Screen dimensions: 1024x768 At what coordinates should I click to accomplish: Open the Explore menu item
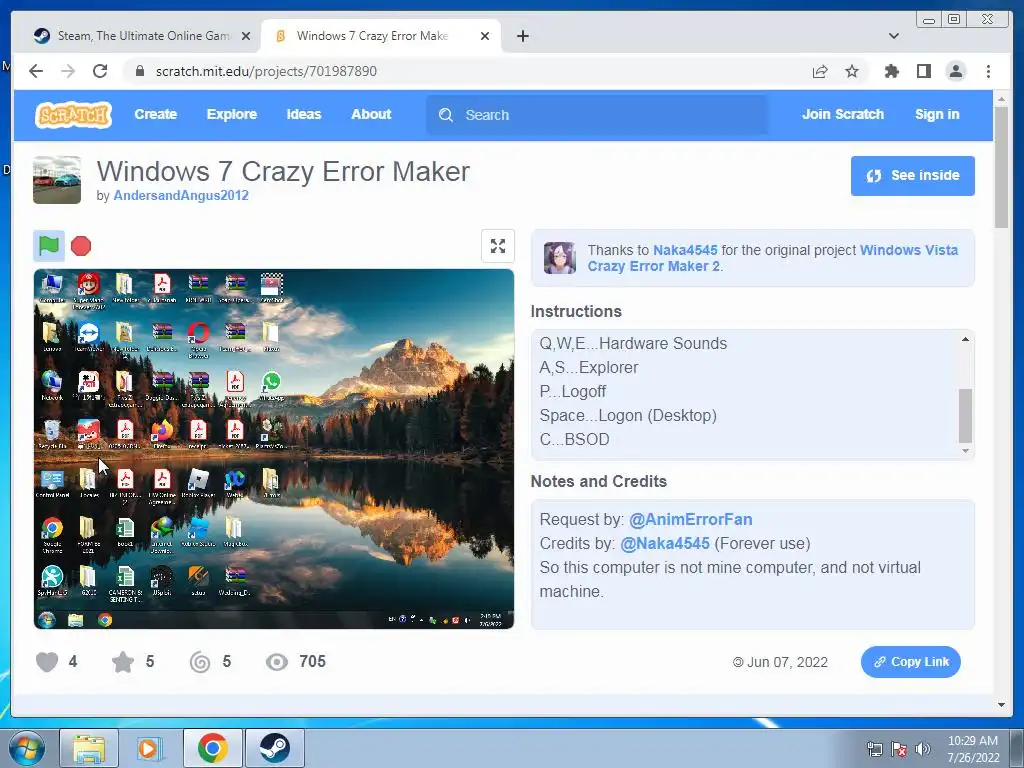tap(232, 114)
